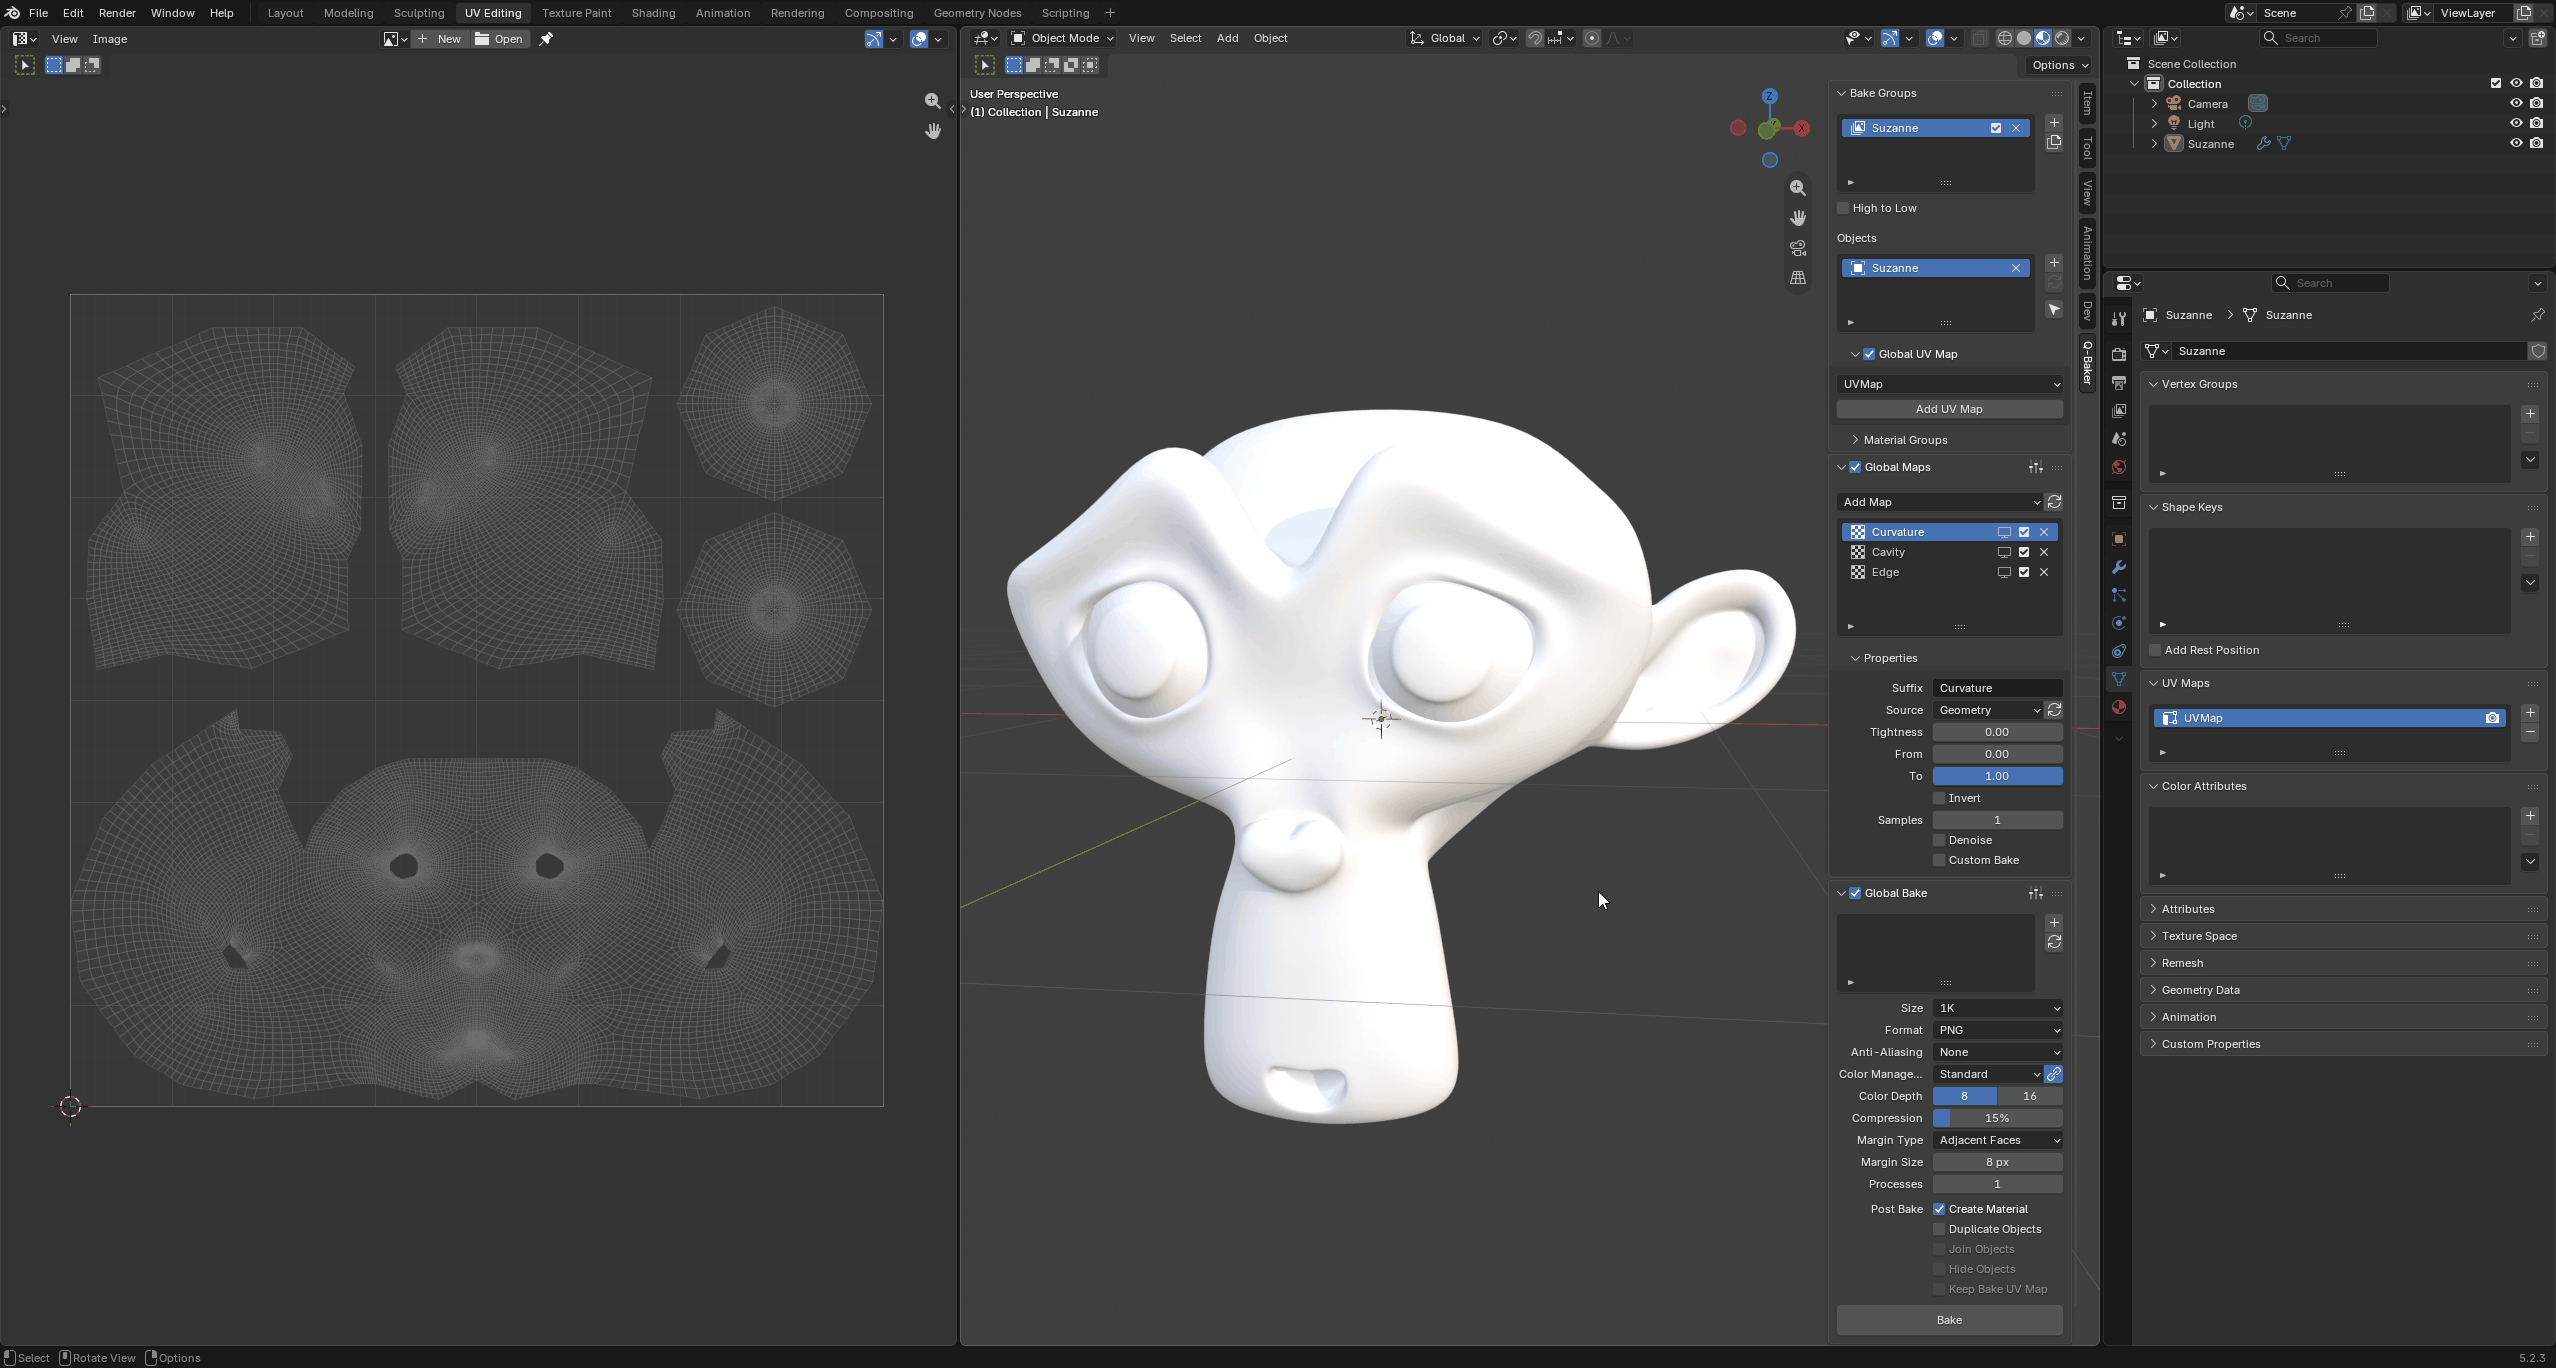Open the Format PNG dropdown

(x=1997, y=1030)
